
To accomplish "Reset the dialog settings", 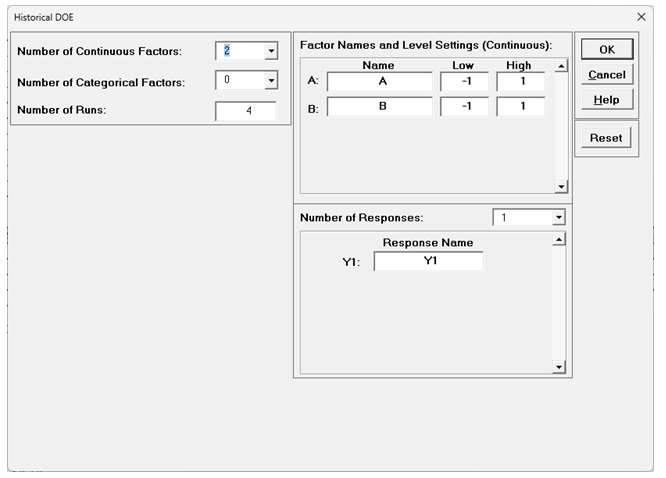I will [606, 138].
